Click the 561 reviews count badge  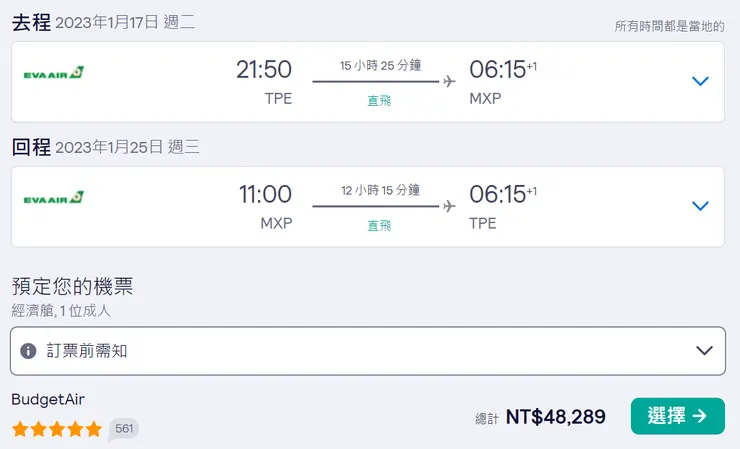pyautogui.click(x=124, y=429)
